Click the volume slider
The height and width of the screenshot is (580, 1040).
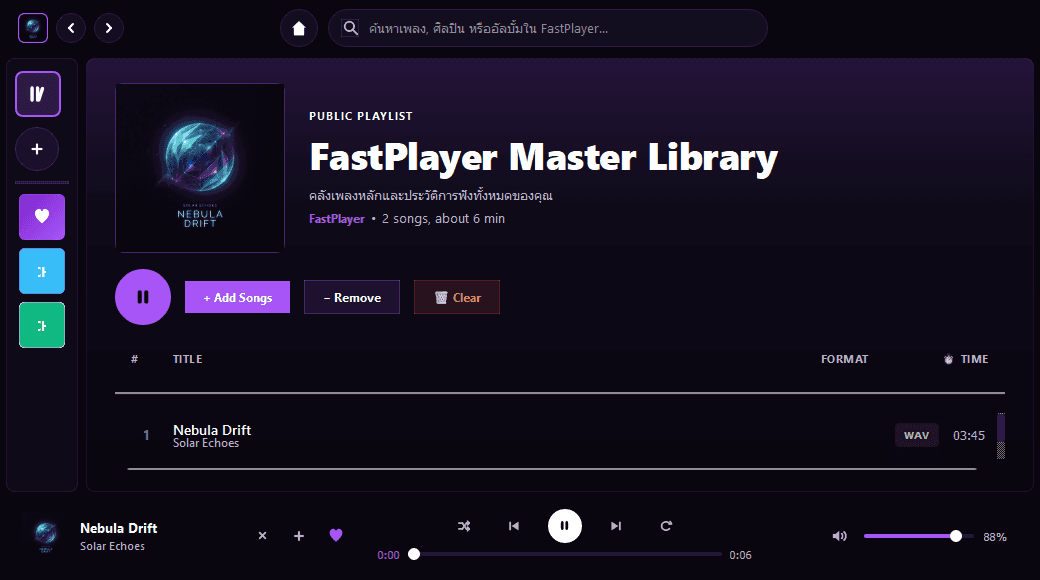[x=919, y=536]
